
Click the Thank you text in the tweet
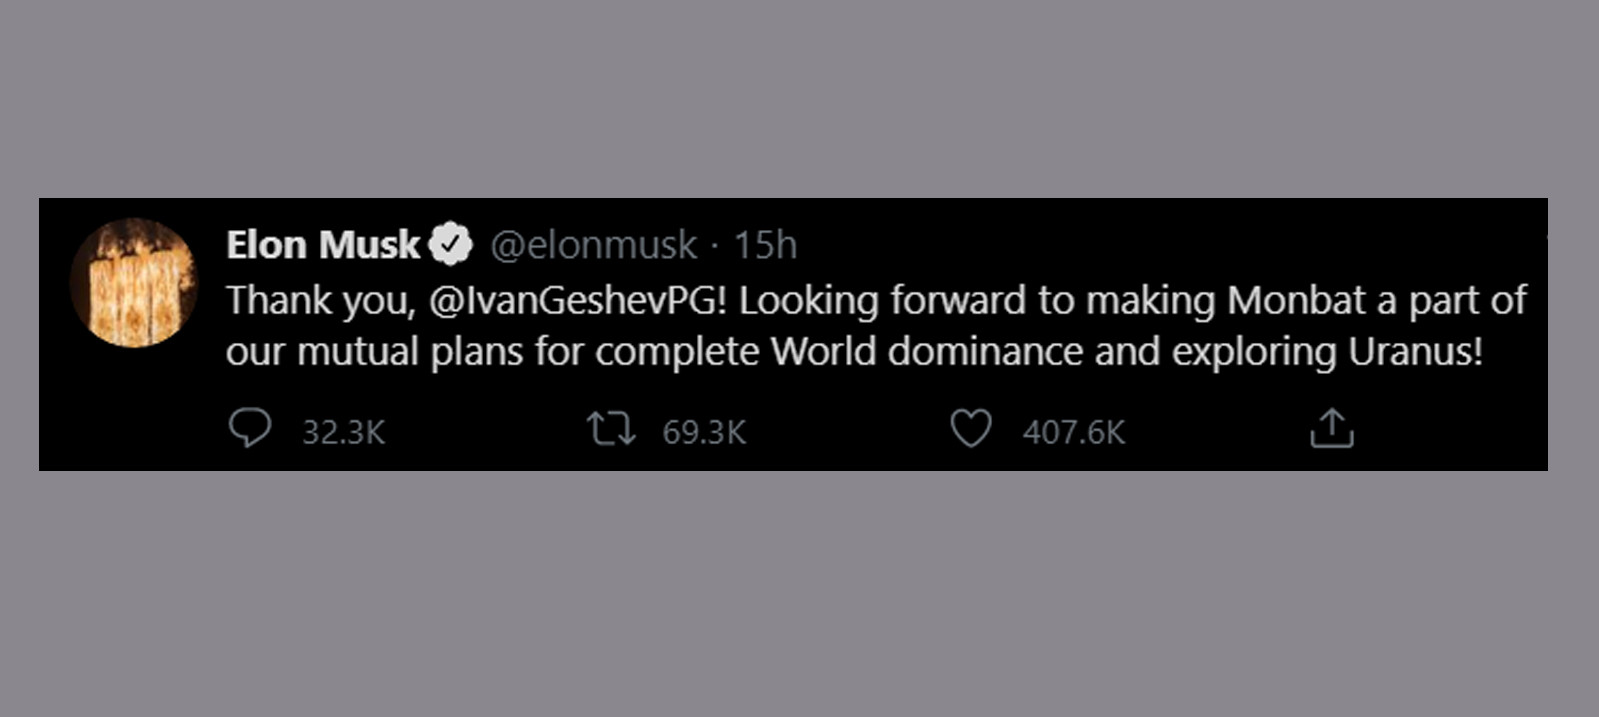pyautogui.click(x=320, y=300)
